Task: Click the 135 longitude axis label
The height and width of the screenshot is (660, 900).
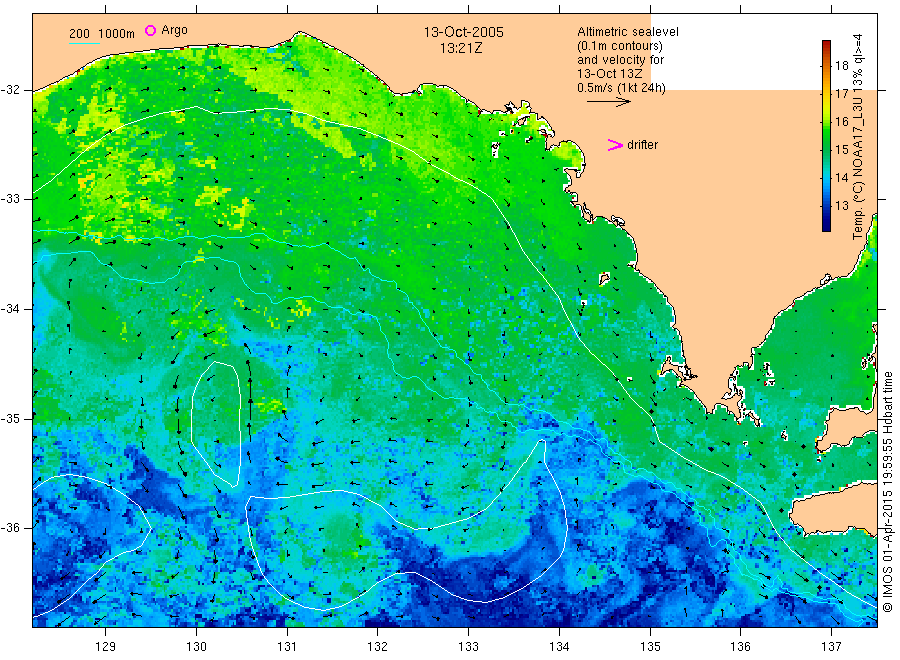Action: [650, 646]
